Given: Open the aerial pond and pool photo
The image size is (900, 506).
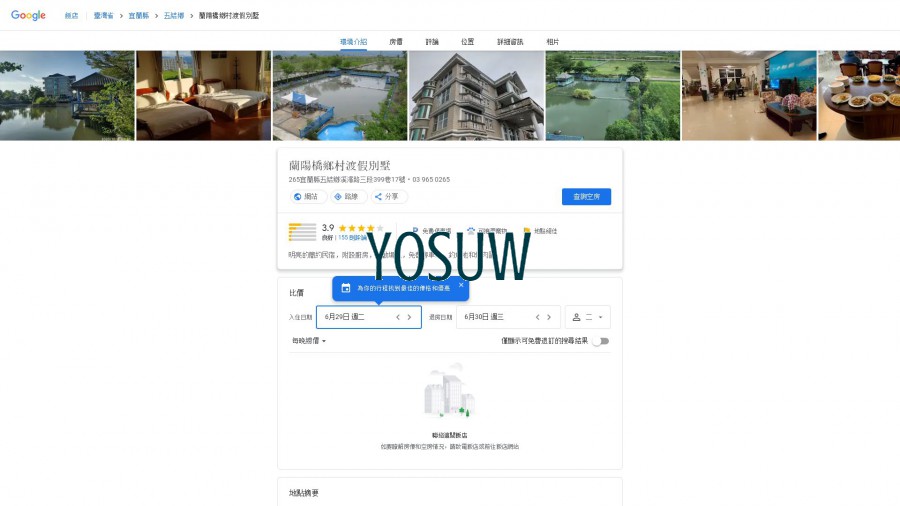Looking at the screenshot, I should point(340,95).
